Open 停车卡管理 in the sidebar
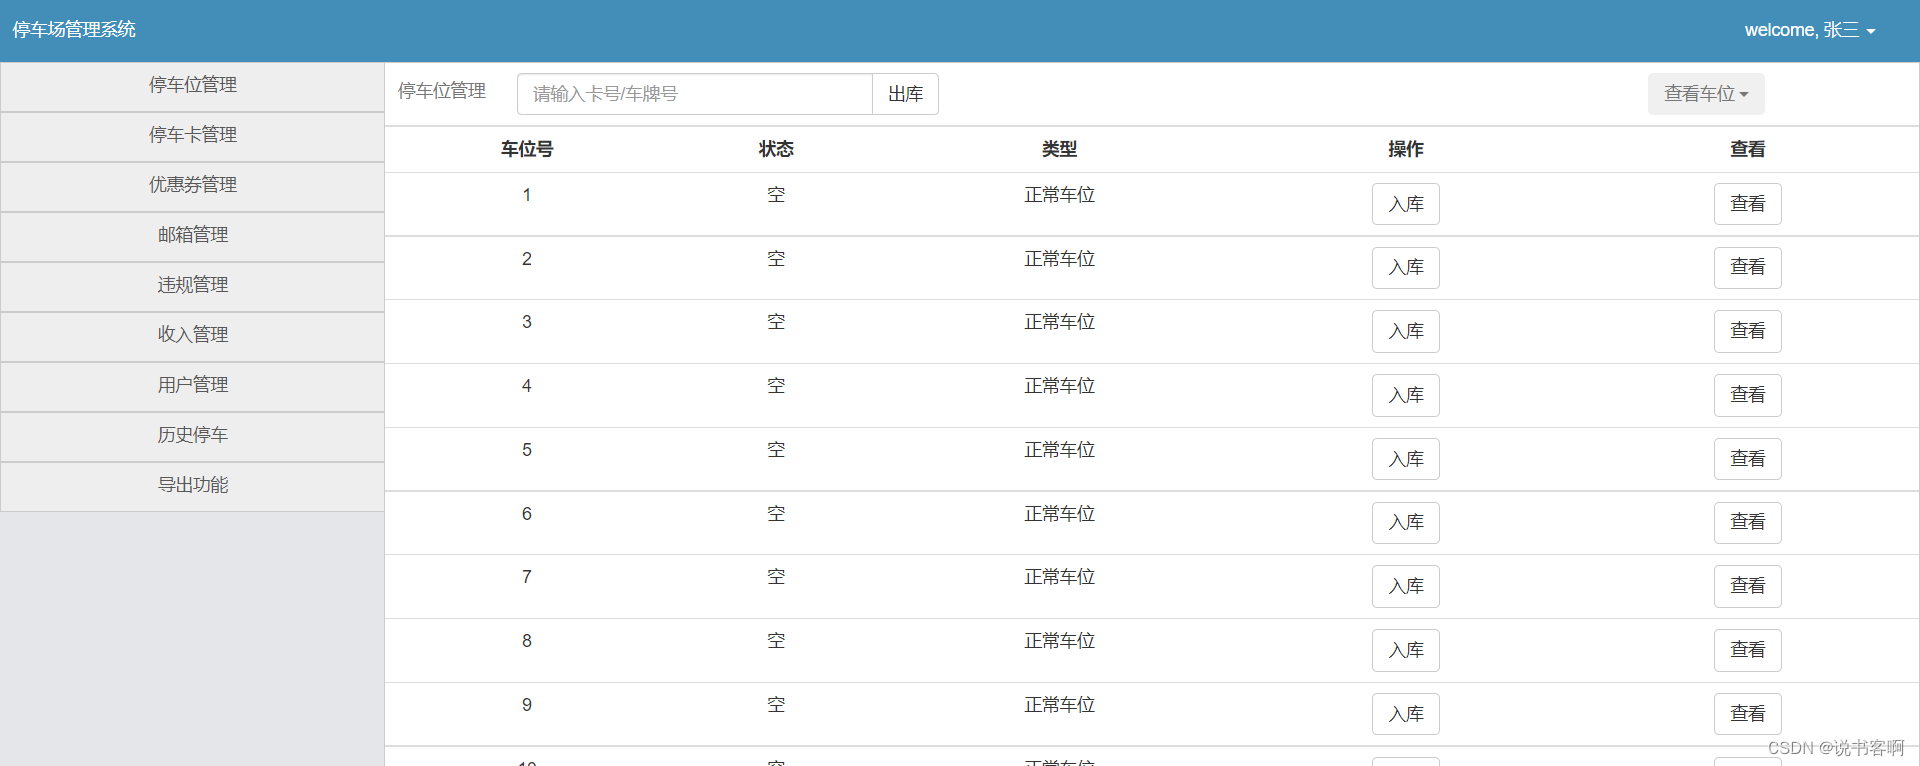The image size is (1920, 766). 192,136
